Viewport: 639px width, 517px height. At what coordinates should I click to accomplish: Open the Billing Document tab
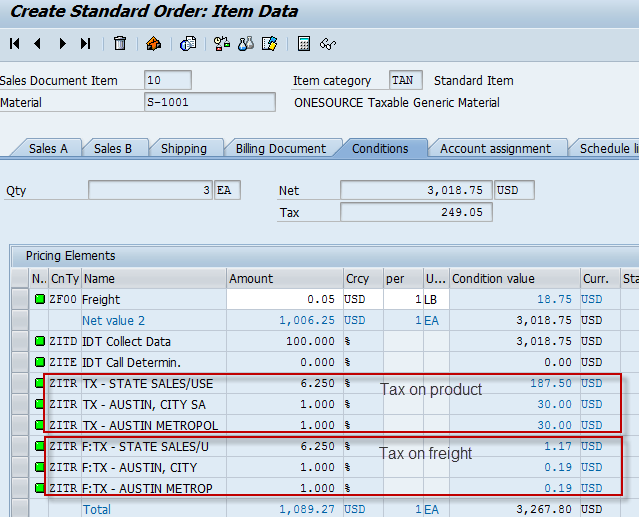(x=281, y=148)
